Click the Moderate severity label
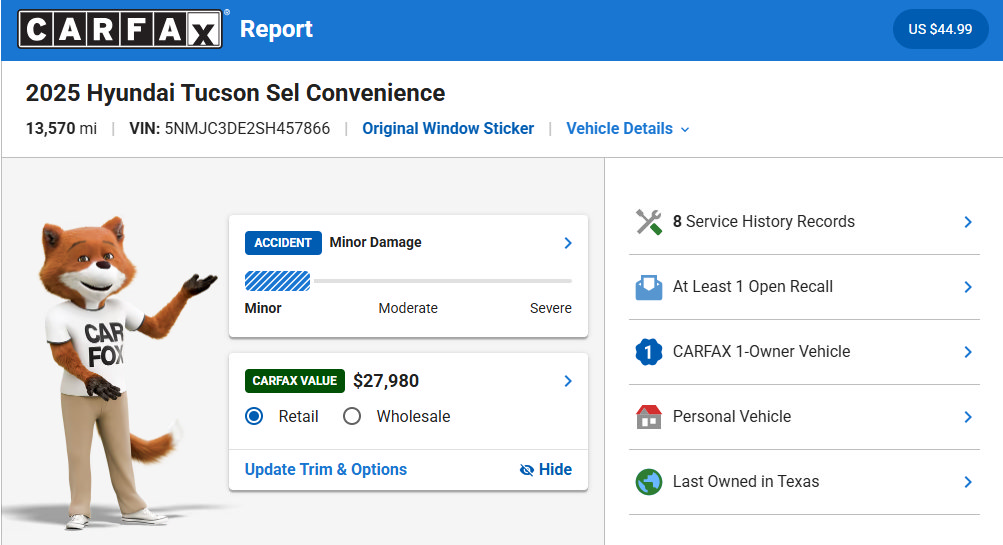The height and width of the screenshot is (545, 1003). pos(408,308)
